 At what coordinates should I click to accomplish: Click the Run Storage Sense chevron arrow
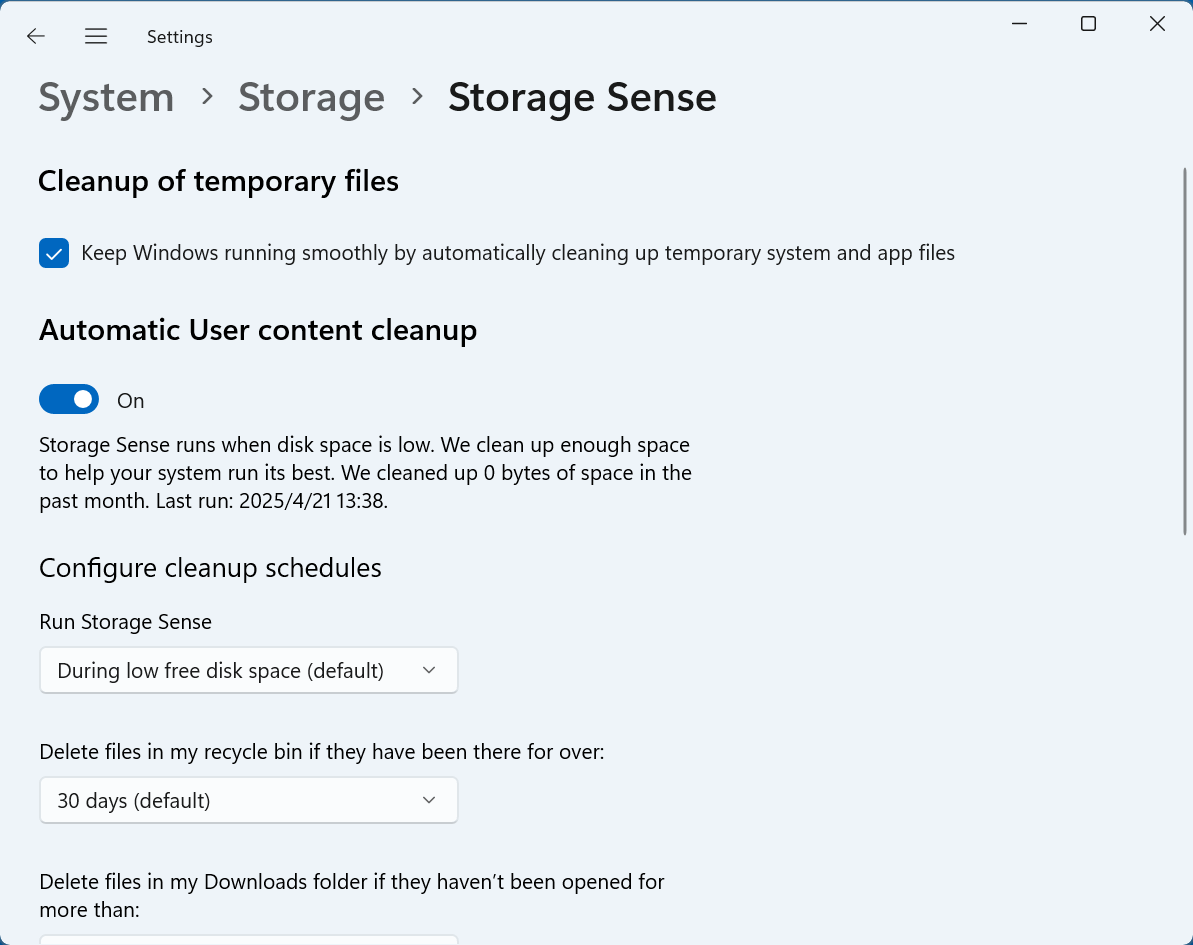tap(430, 670)
